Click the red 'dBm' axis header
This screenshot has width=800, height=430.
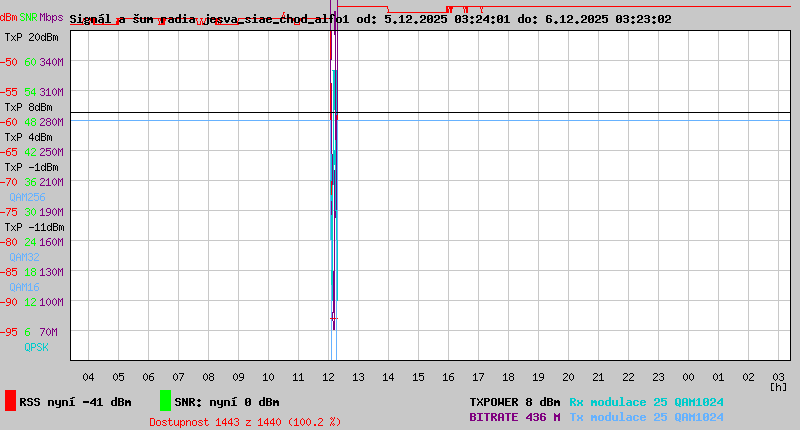point(9,18)
